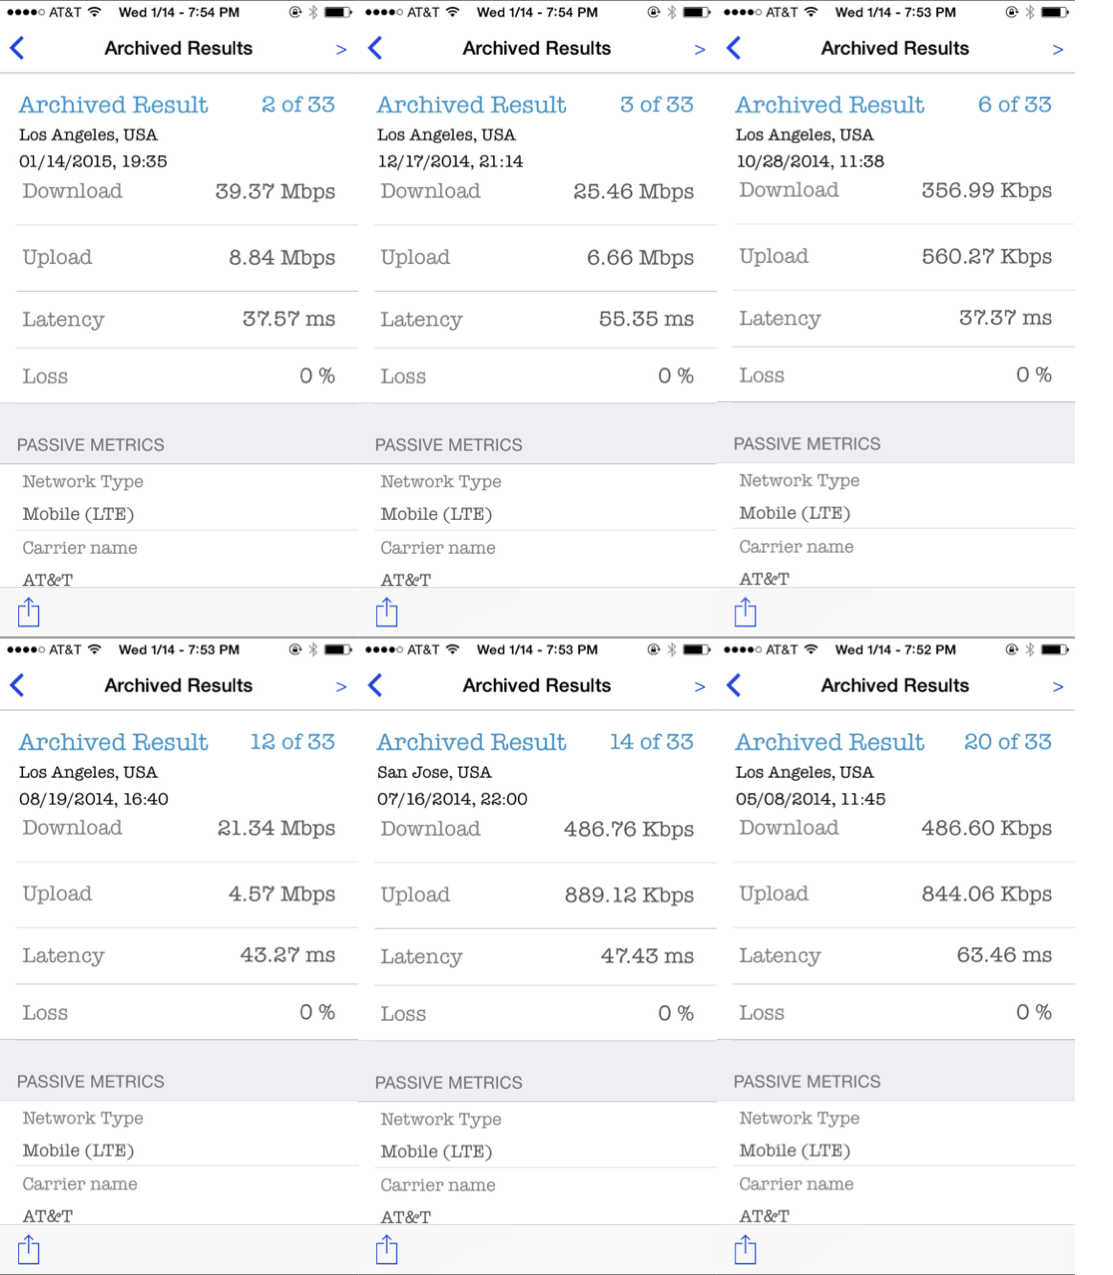
Task: Tap share icon below result 12 of 33
Action: 29,1248
